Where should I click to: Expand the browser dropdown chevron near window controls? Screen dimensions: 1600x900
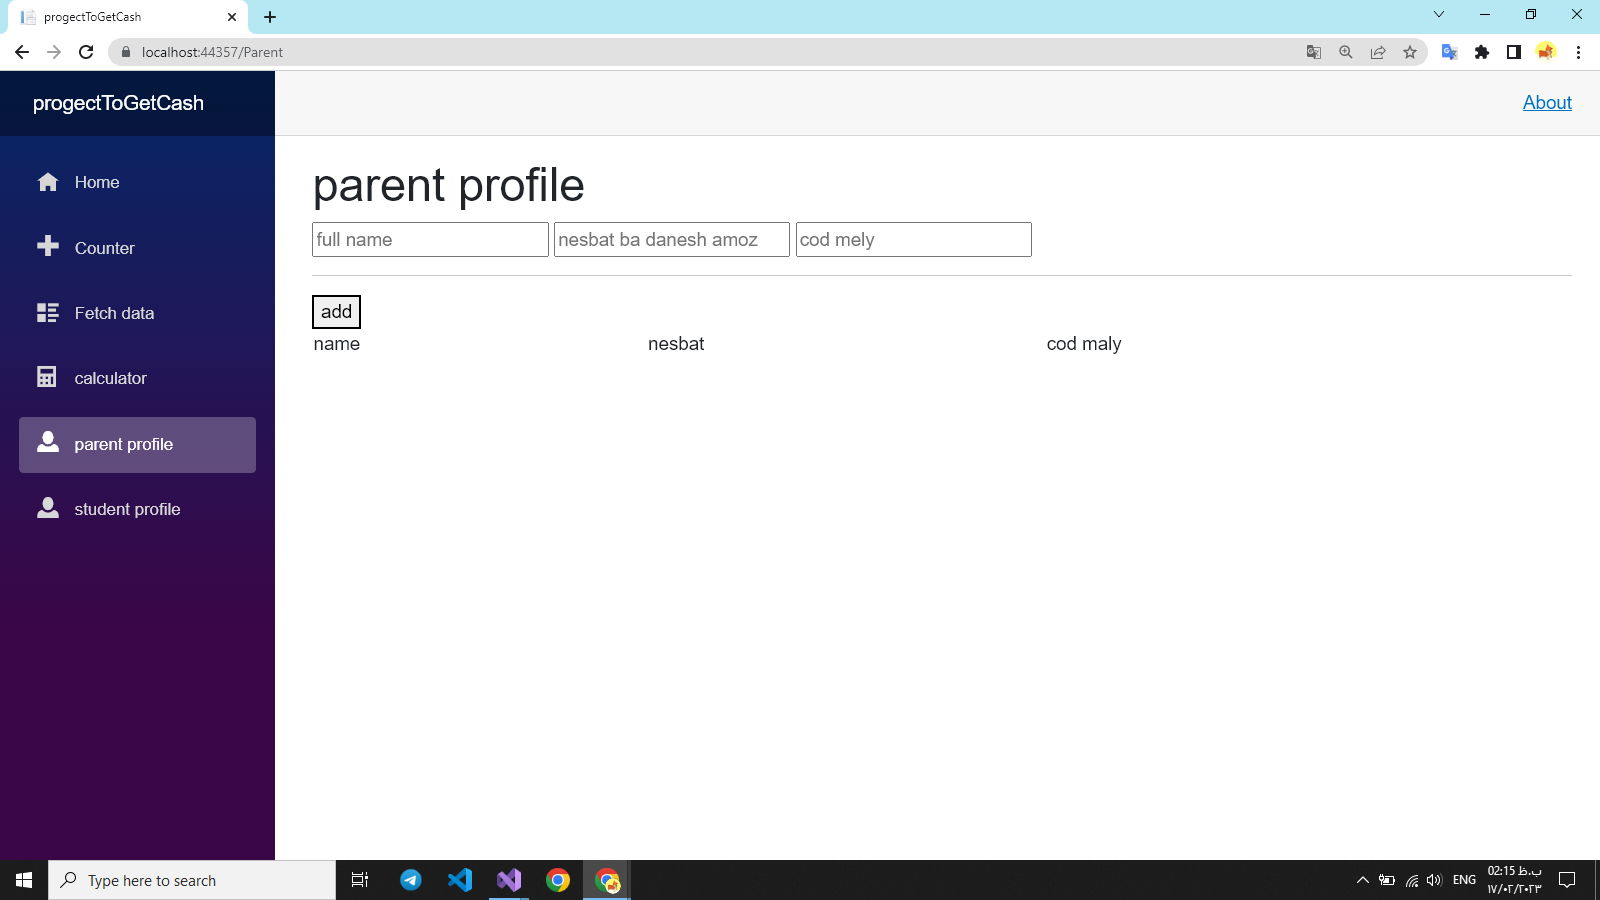1438,15
